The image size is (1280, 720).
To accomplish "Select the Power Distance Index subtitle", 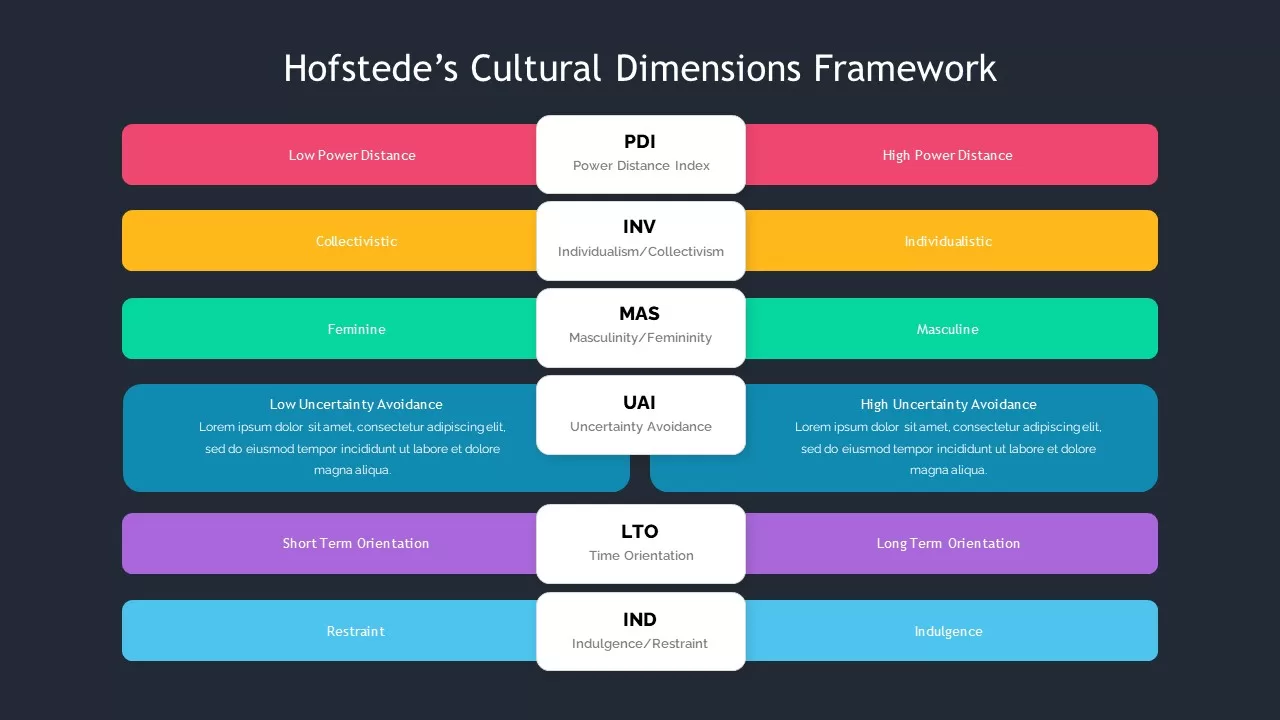I will [x=641, y=166].
